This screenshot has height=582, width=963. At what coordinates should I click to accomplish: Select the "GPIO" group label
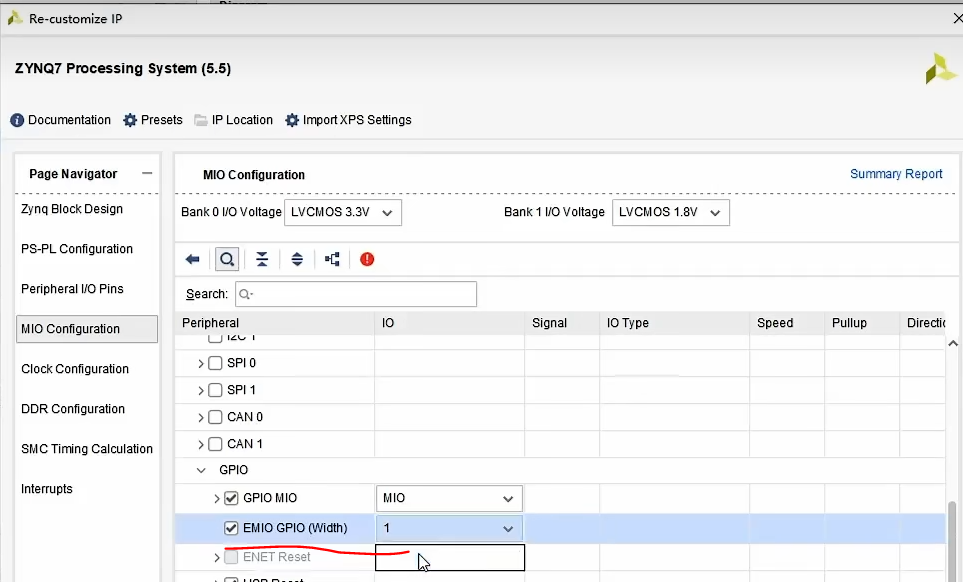pyautogui.click(x=233, y=470)
